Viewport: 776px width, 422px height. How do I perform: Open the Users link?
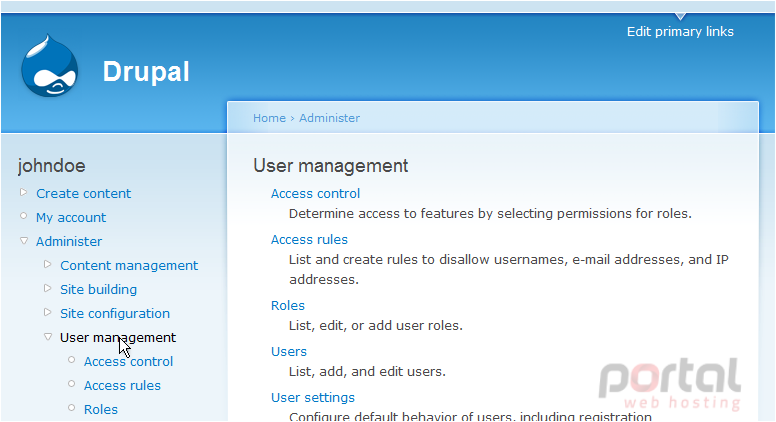[x=289, y=351]
